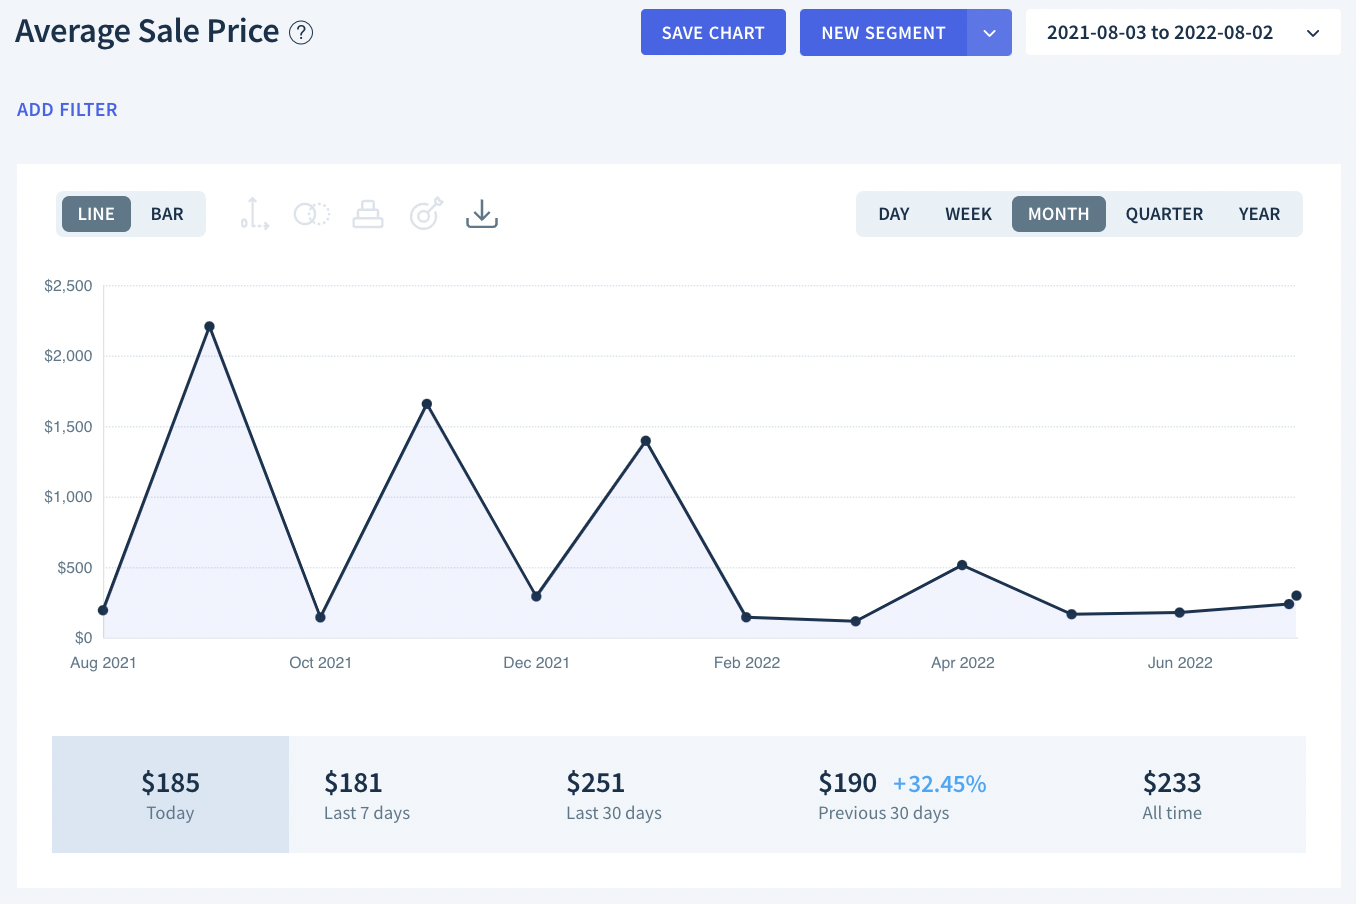Open the date range 2021-08-03 to 2022-08-02 dropdown
1356x904 pixels.
(x=1183, y=33)
